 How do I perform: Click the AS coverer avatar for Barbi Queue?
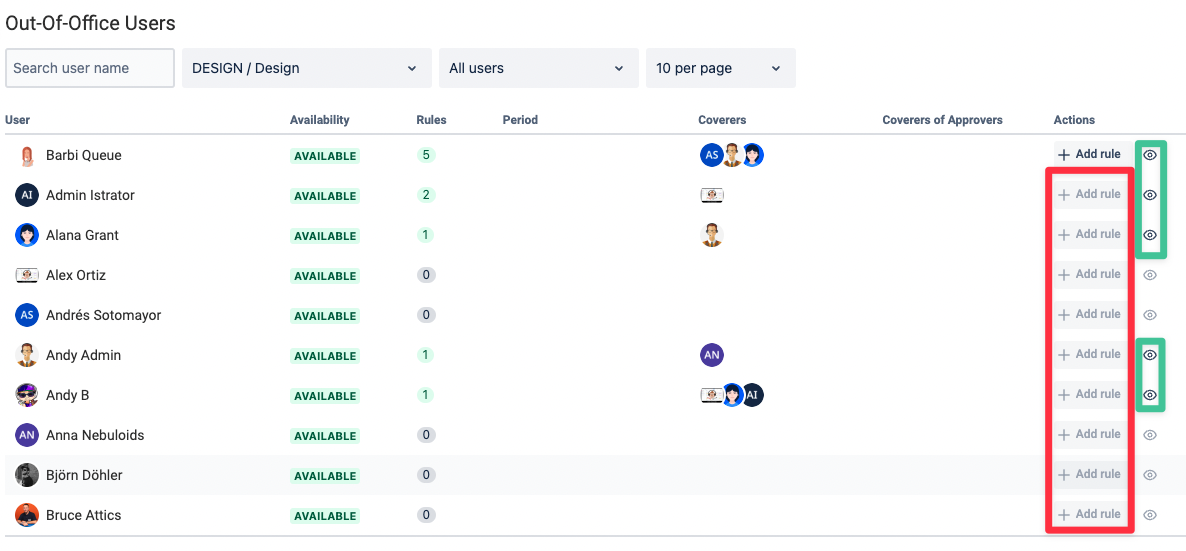pos(711,155)
